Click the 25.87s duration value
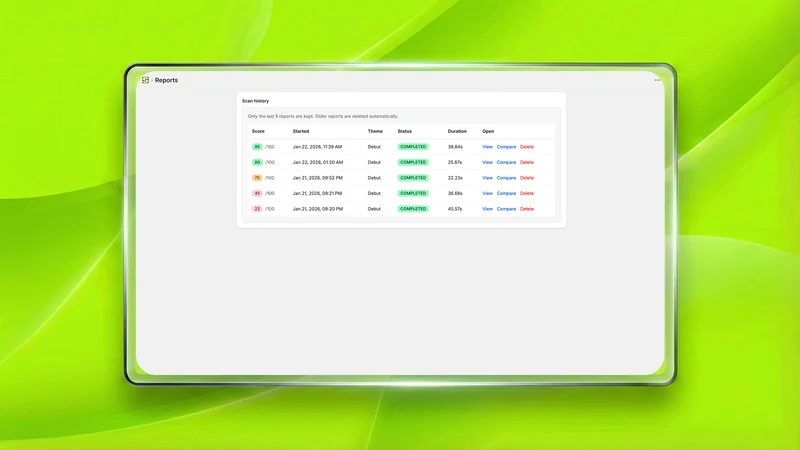800x450 pixels. [x=455, y=162]
